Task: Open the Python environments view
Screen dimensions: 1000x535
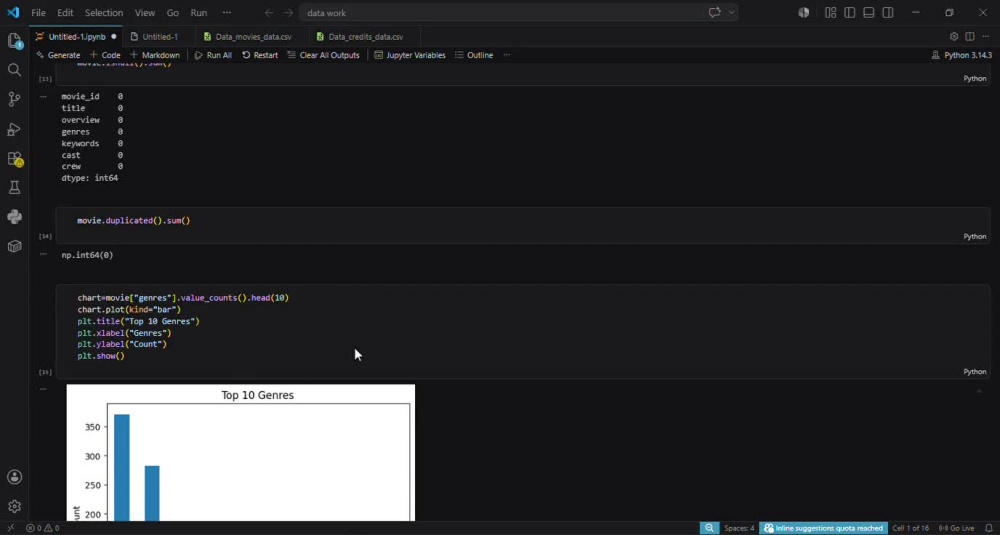Action: [x=14, y=217]
